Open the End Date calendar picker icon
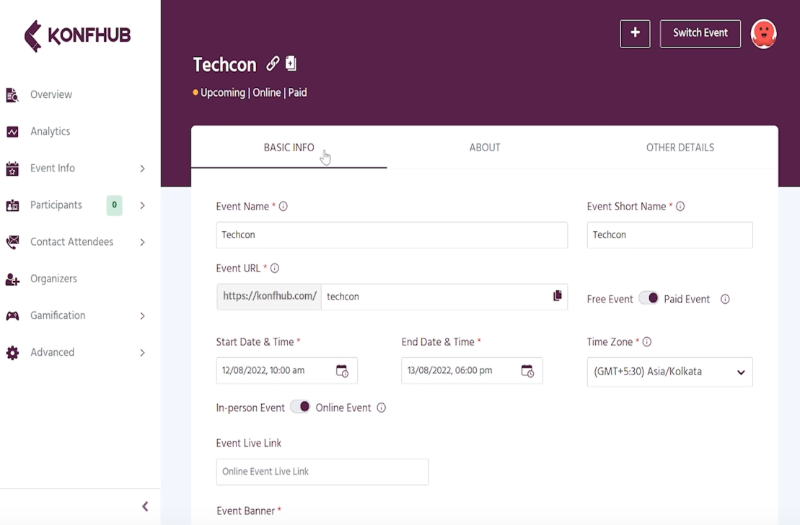Viewport: 800px width, 525px height. (x=527, y=371)
